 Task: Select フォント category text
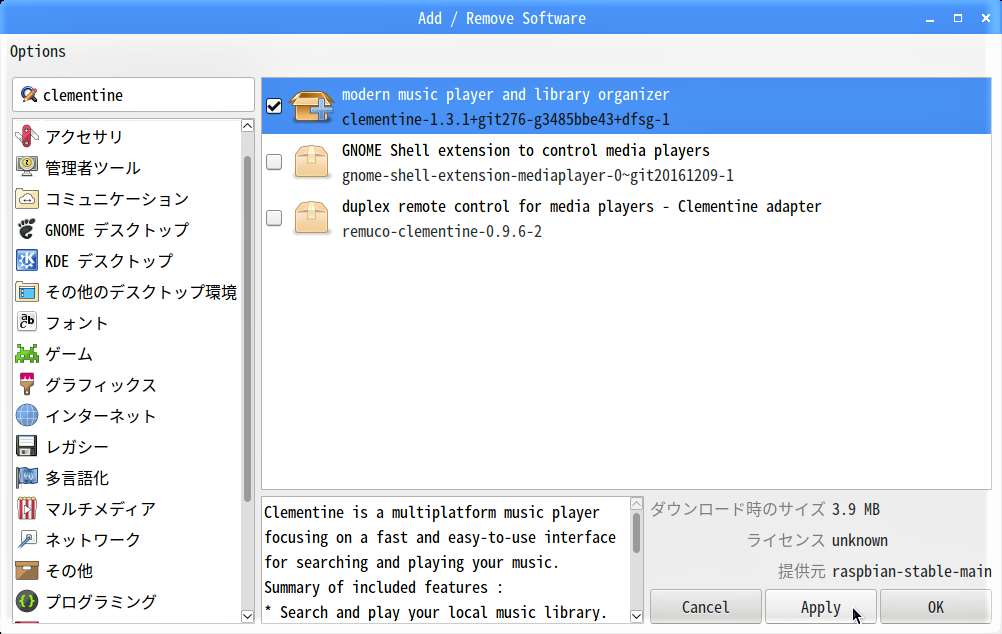(76, 323)
